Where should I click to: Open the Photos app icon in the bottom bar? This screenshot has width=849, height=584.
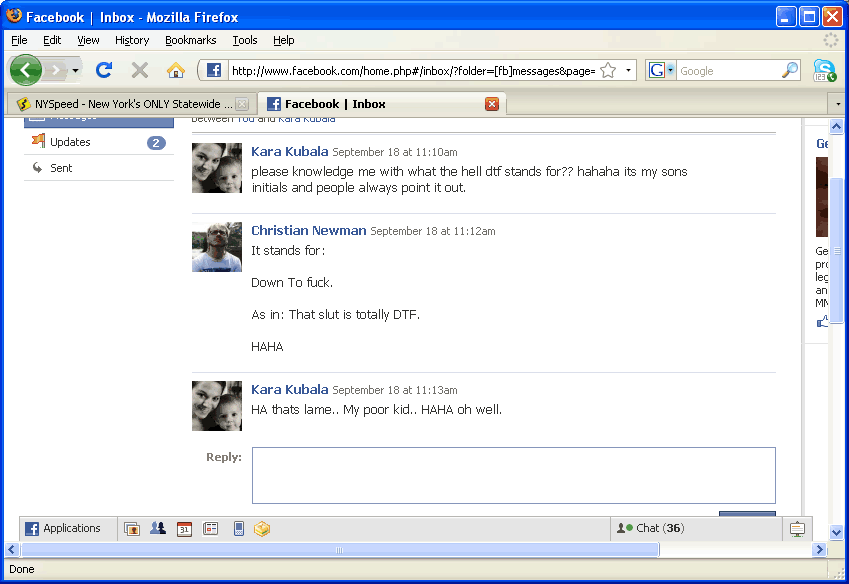pyautogui.click(x=132, y=529)
